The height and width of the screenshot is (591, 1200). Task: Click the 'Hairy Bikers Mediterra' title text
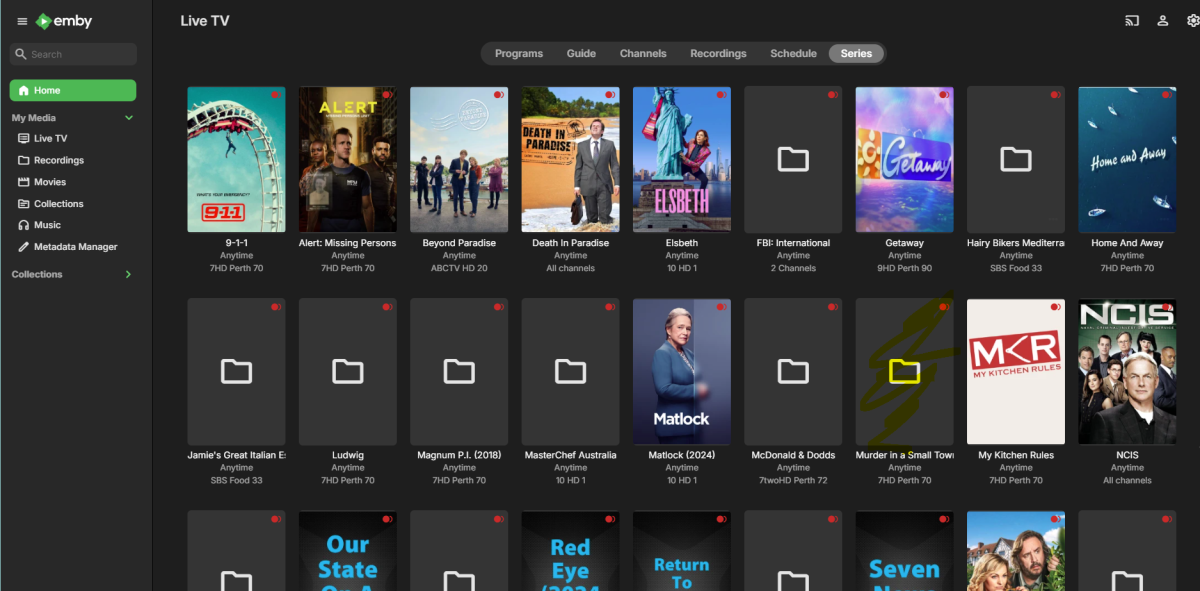coord(1016,243)
